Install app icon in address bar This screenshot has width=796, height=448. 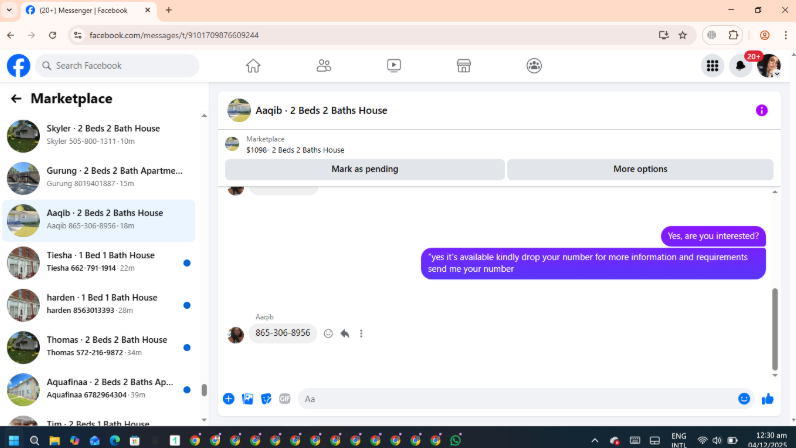pyautogui.click(x=663, y=35)
